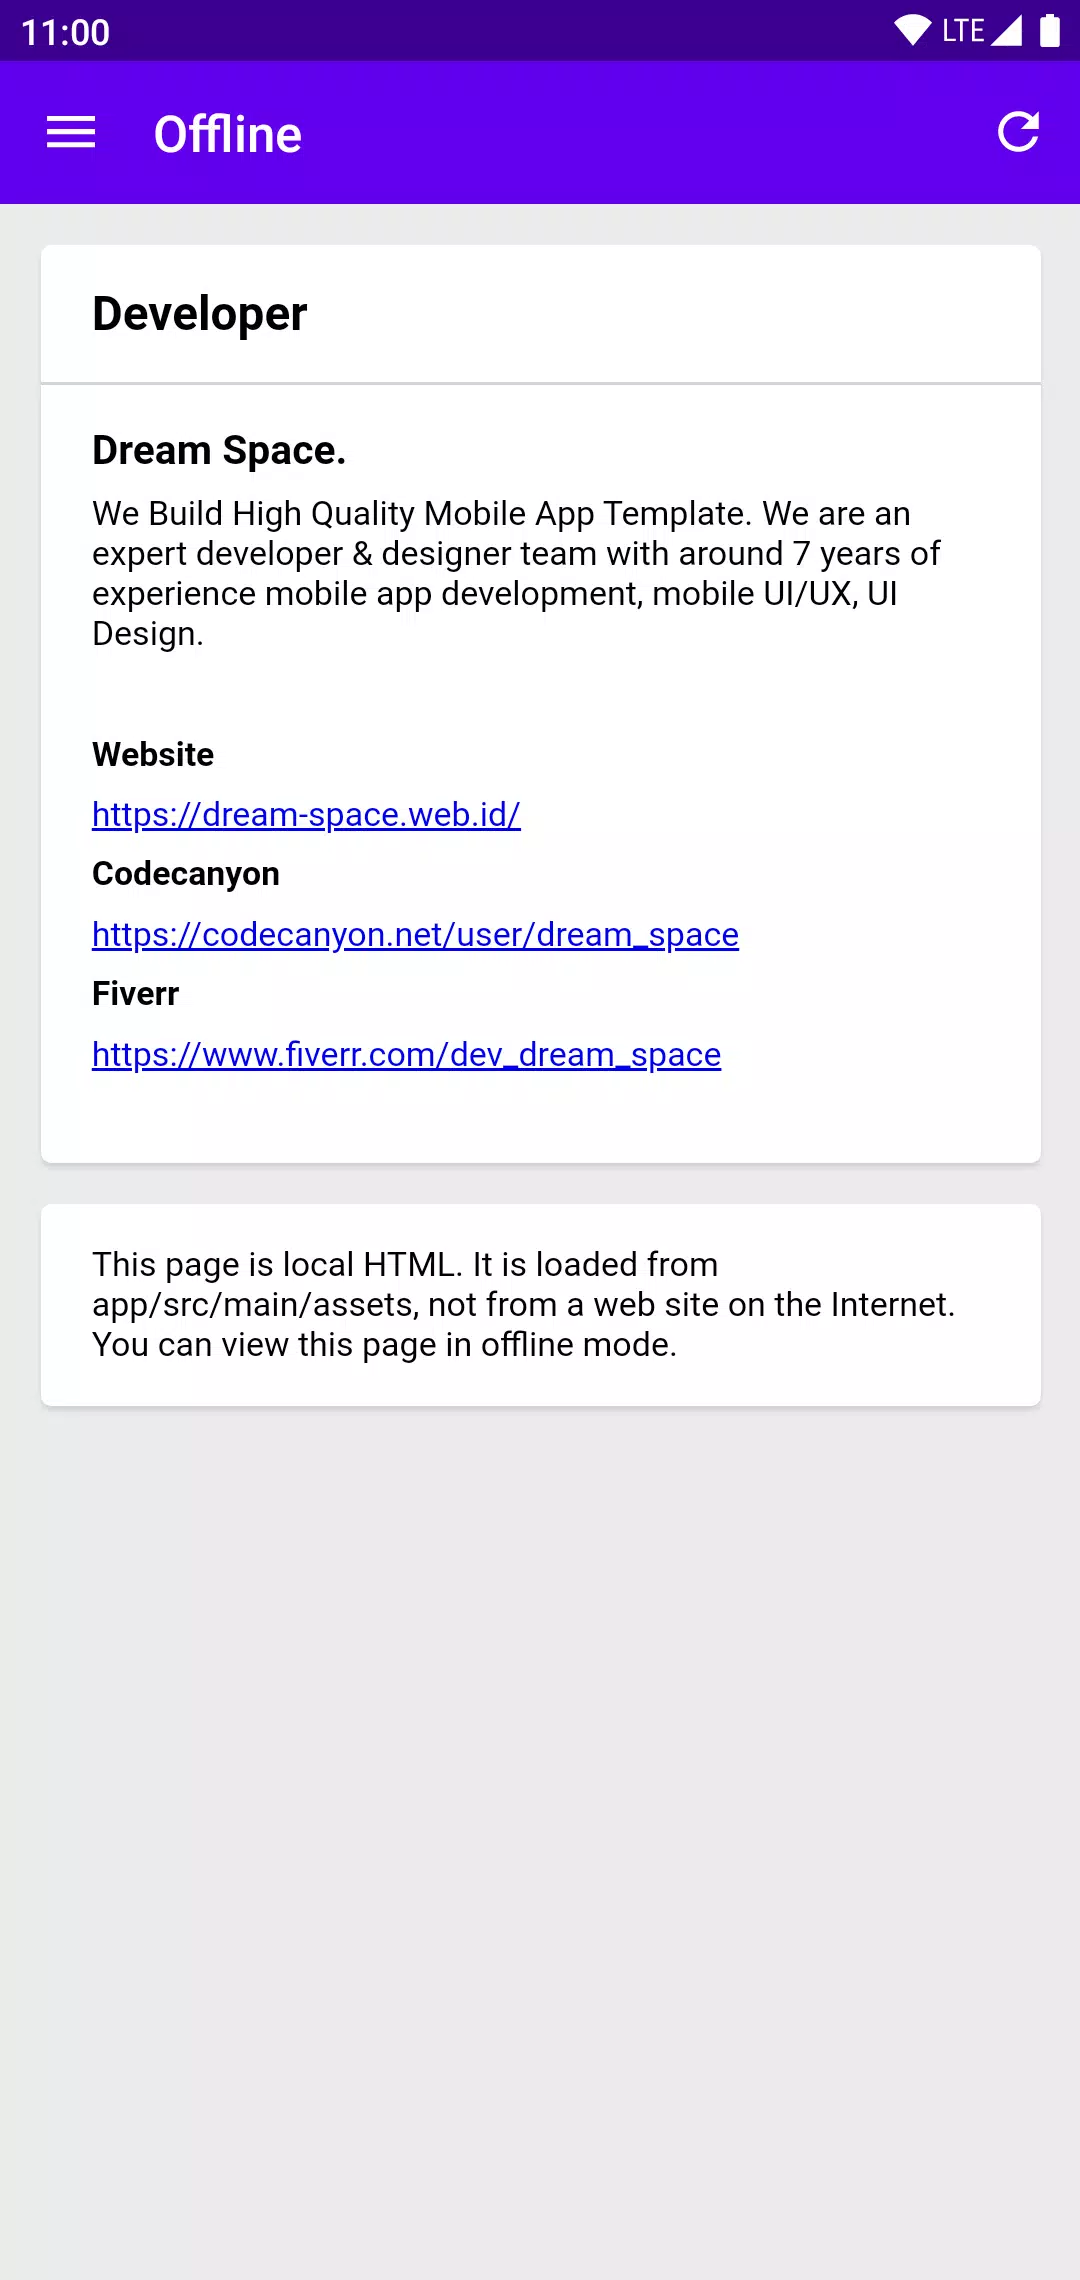Viewport: 1080px width, 2280px height.
Task: Tap the purple app bar background
Action: point(650,133)
